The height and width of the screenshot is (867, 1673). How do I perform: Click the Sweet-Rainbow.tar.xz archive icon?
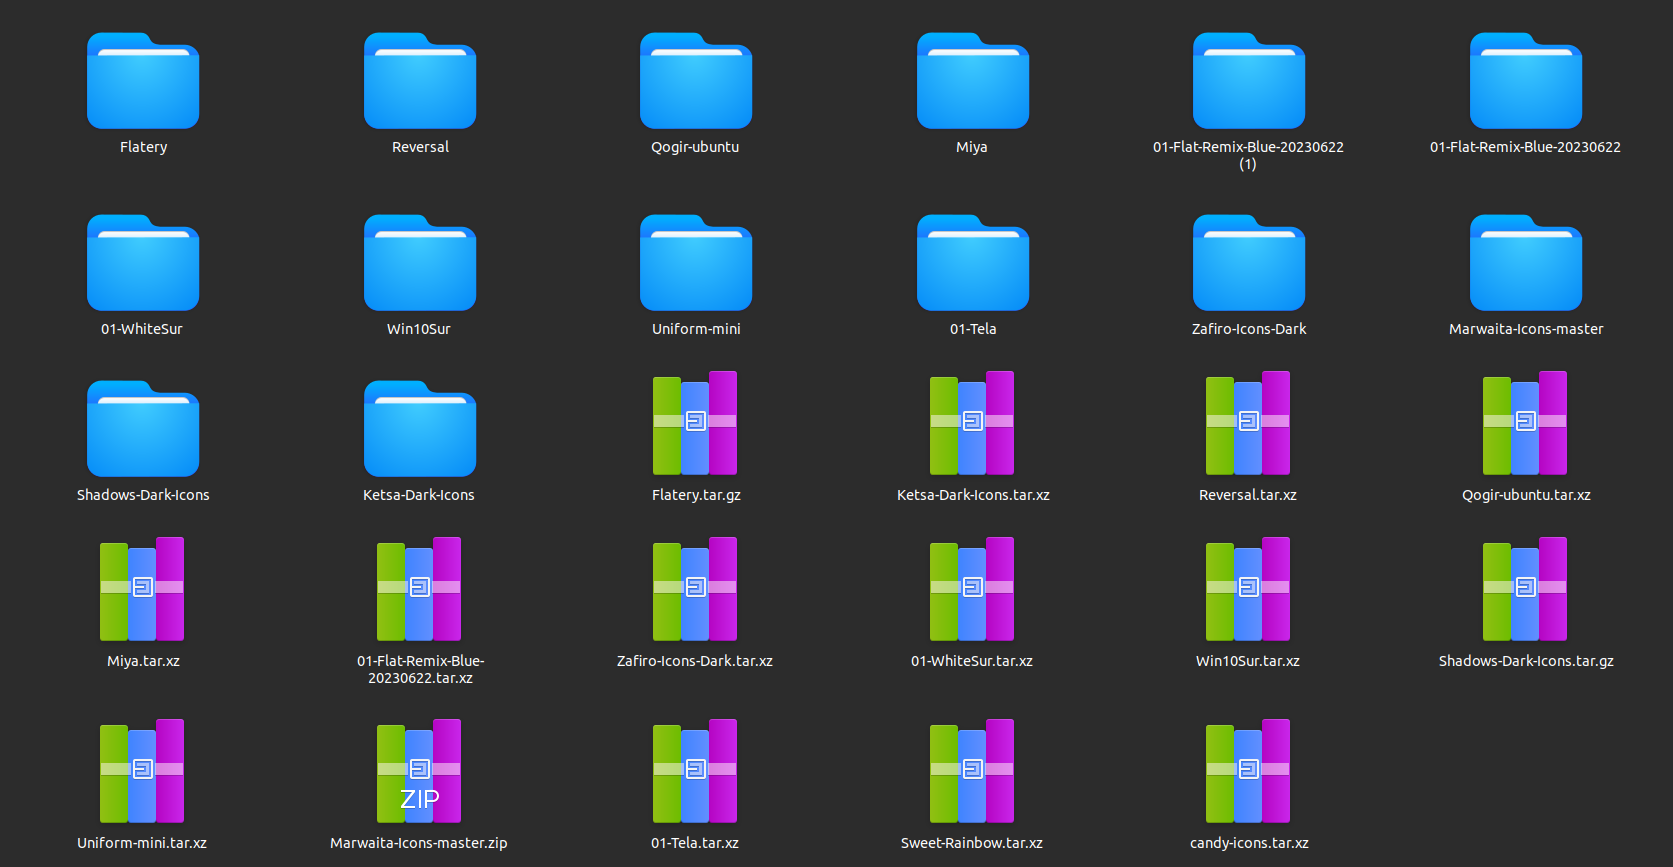[972, 771]
